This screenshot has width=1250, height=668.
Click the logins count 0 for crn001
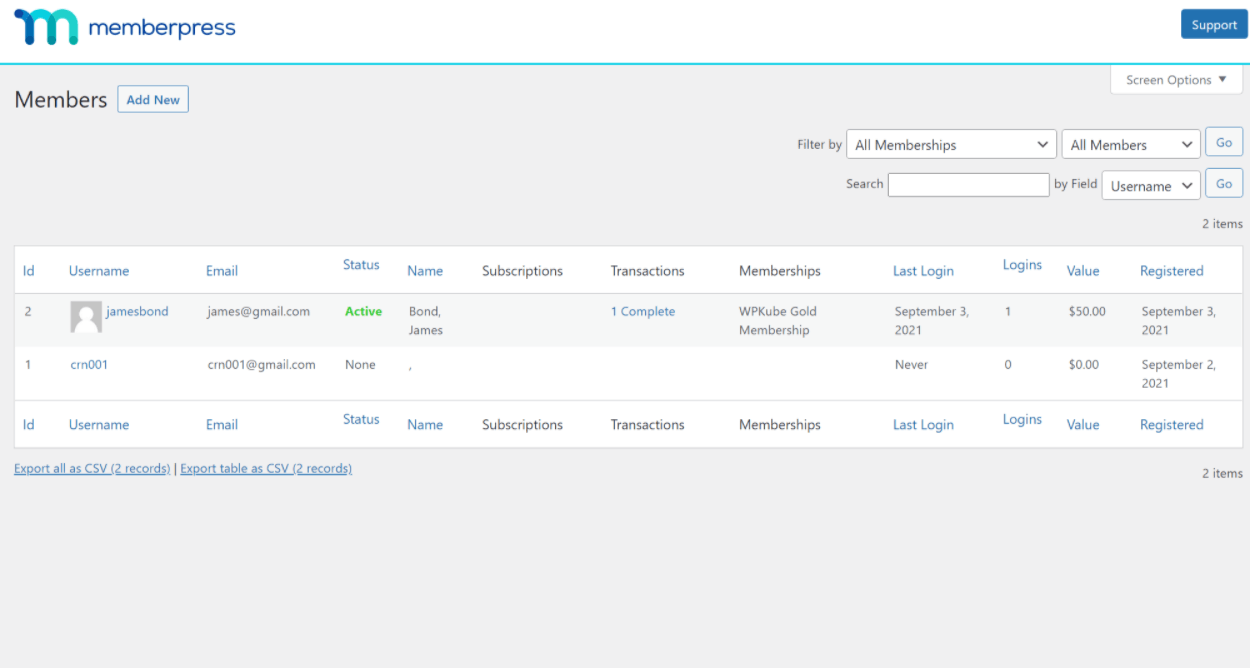1008,365
